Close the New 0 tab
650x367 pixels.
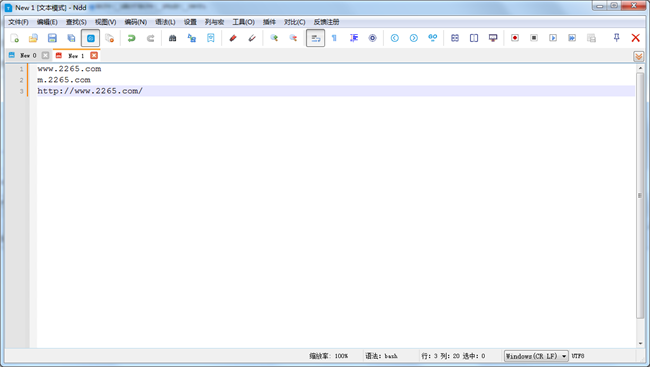coord(45,55)
